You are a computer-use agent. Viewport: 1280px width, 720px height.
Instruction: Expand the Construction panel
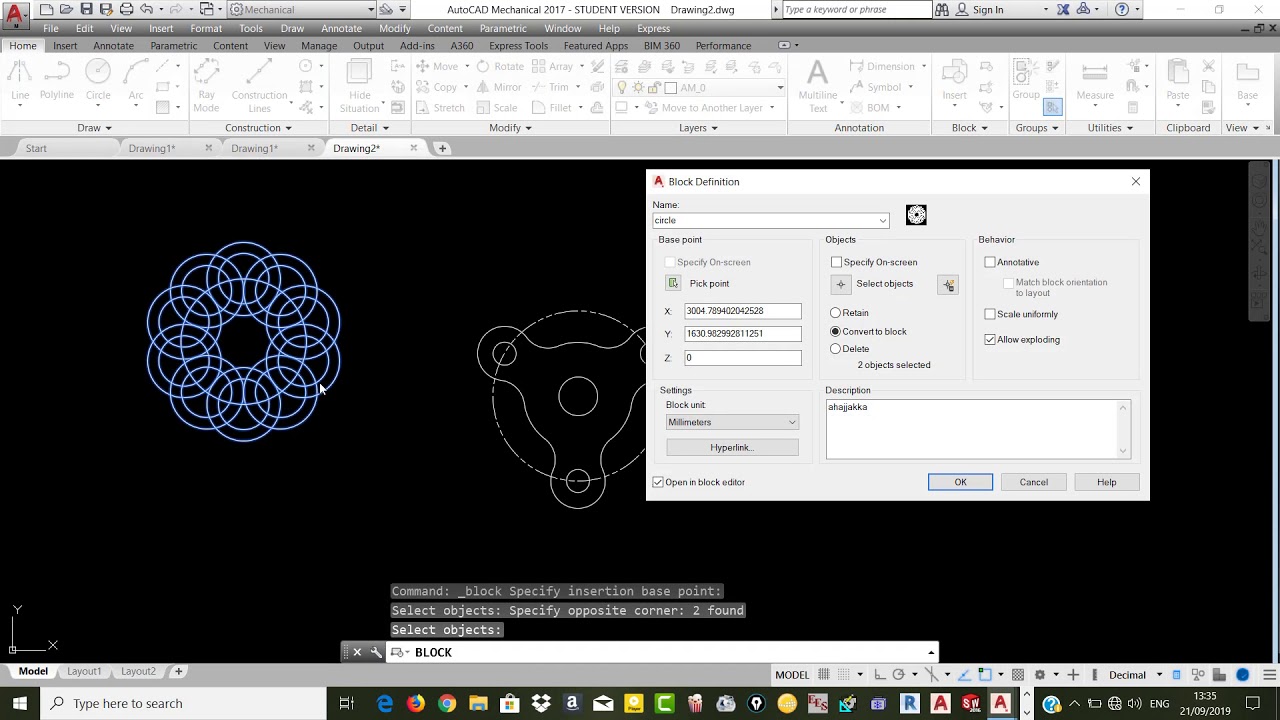click(258, 128)
